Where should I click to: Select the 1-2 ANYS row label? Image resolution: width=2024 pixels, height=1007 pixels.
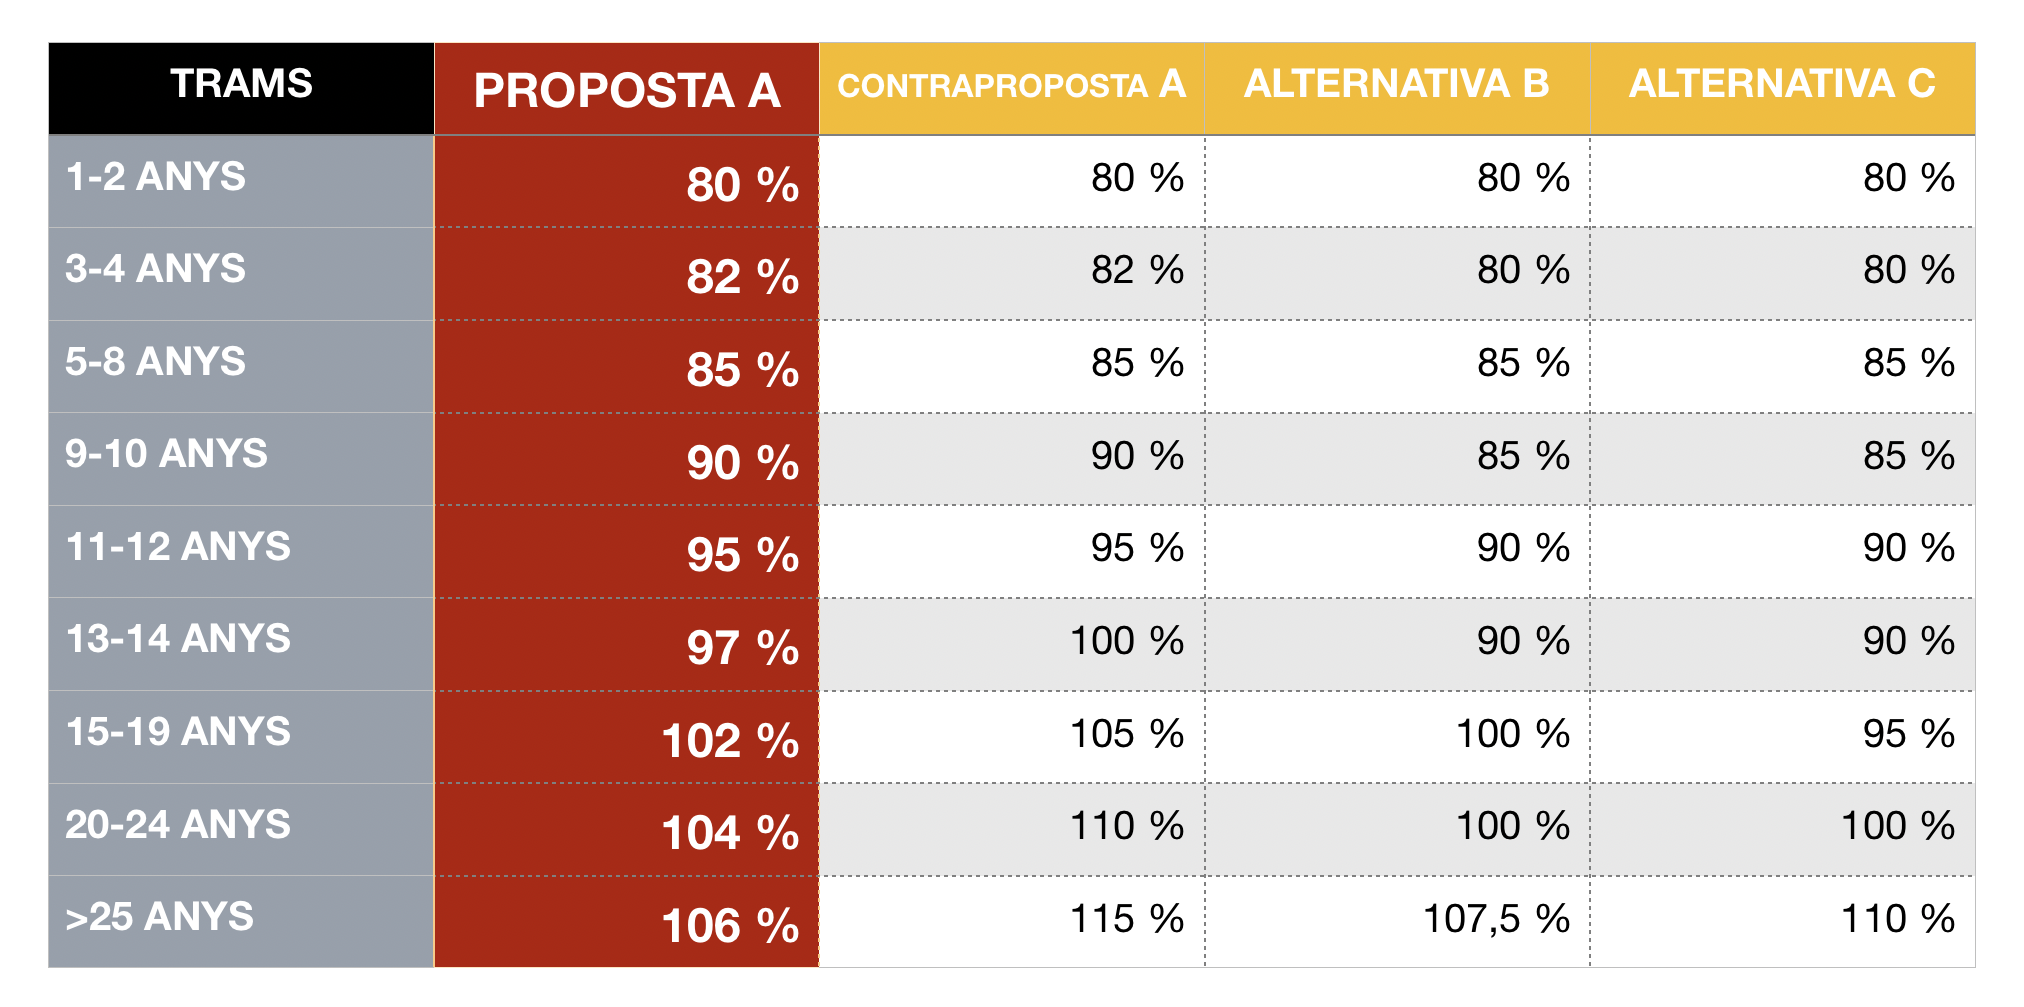click(156, 177)
